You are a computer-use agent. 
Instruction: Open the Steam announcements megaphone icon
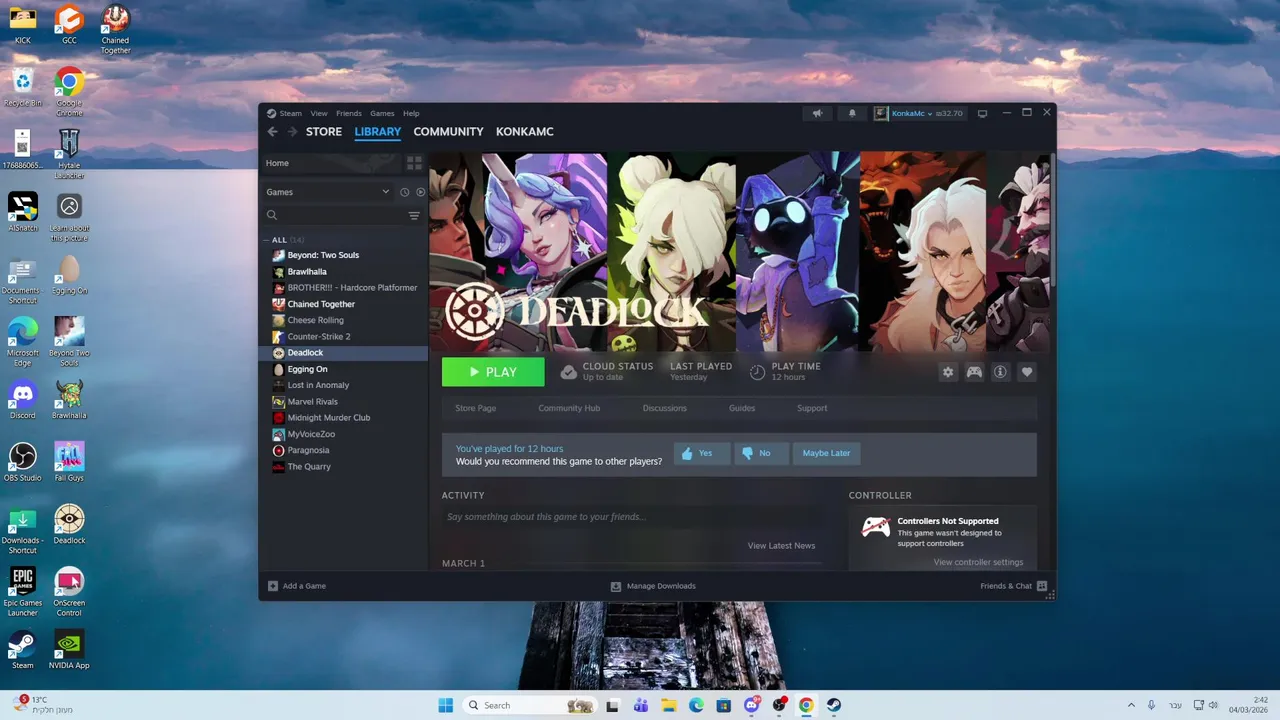click(817, 113)
